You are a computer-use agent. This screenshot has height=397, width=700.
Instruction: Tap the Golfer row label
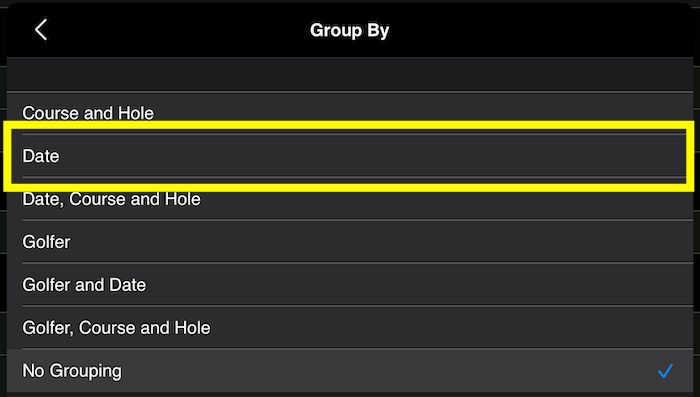(46, 242)
